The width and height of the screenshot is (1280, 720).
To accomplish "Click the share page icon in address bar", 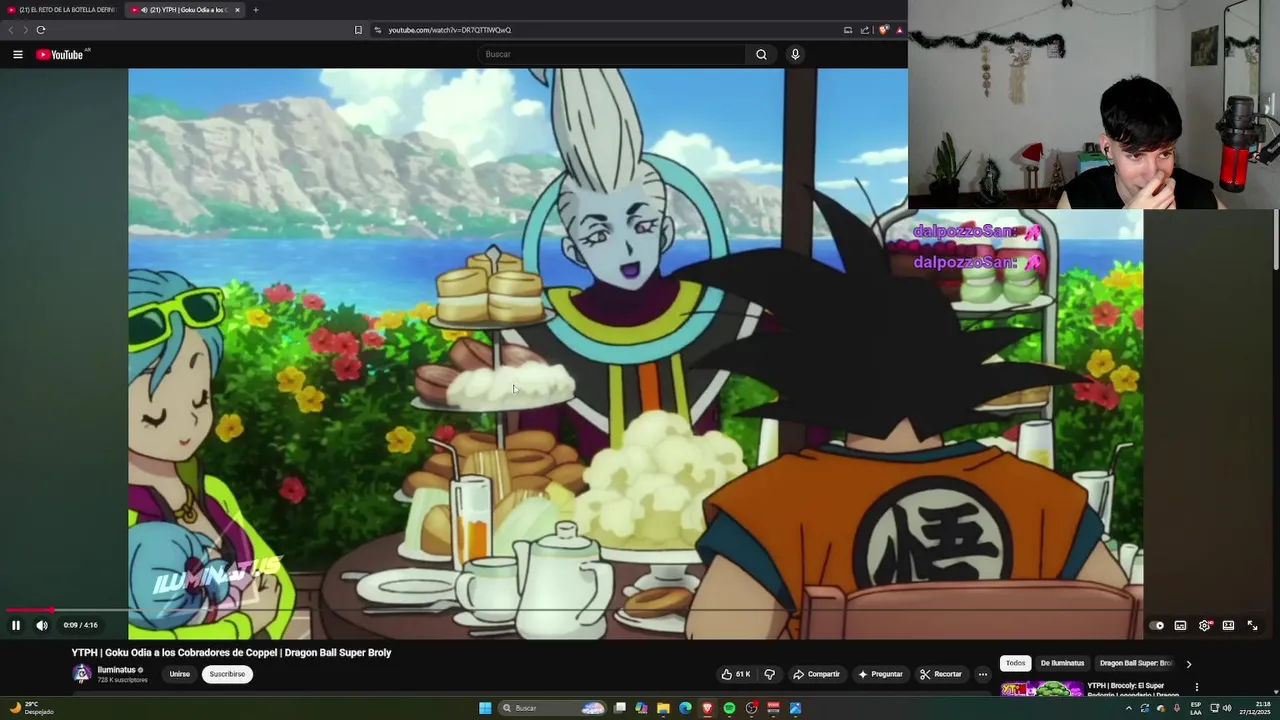I will 865,30.
